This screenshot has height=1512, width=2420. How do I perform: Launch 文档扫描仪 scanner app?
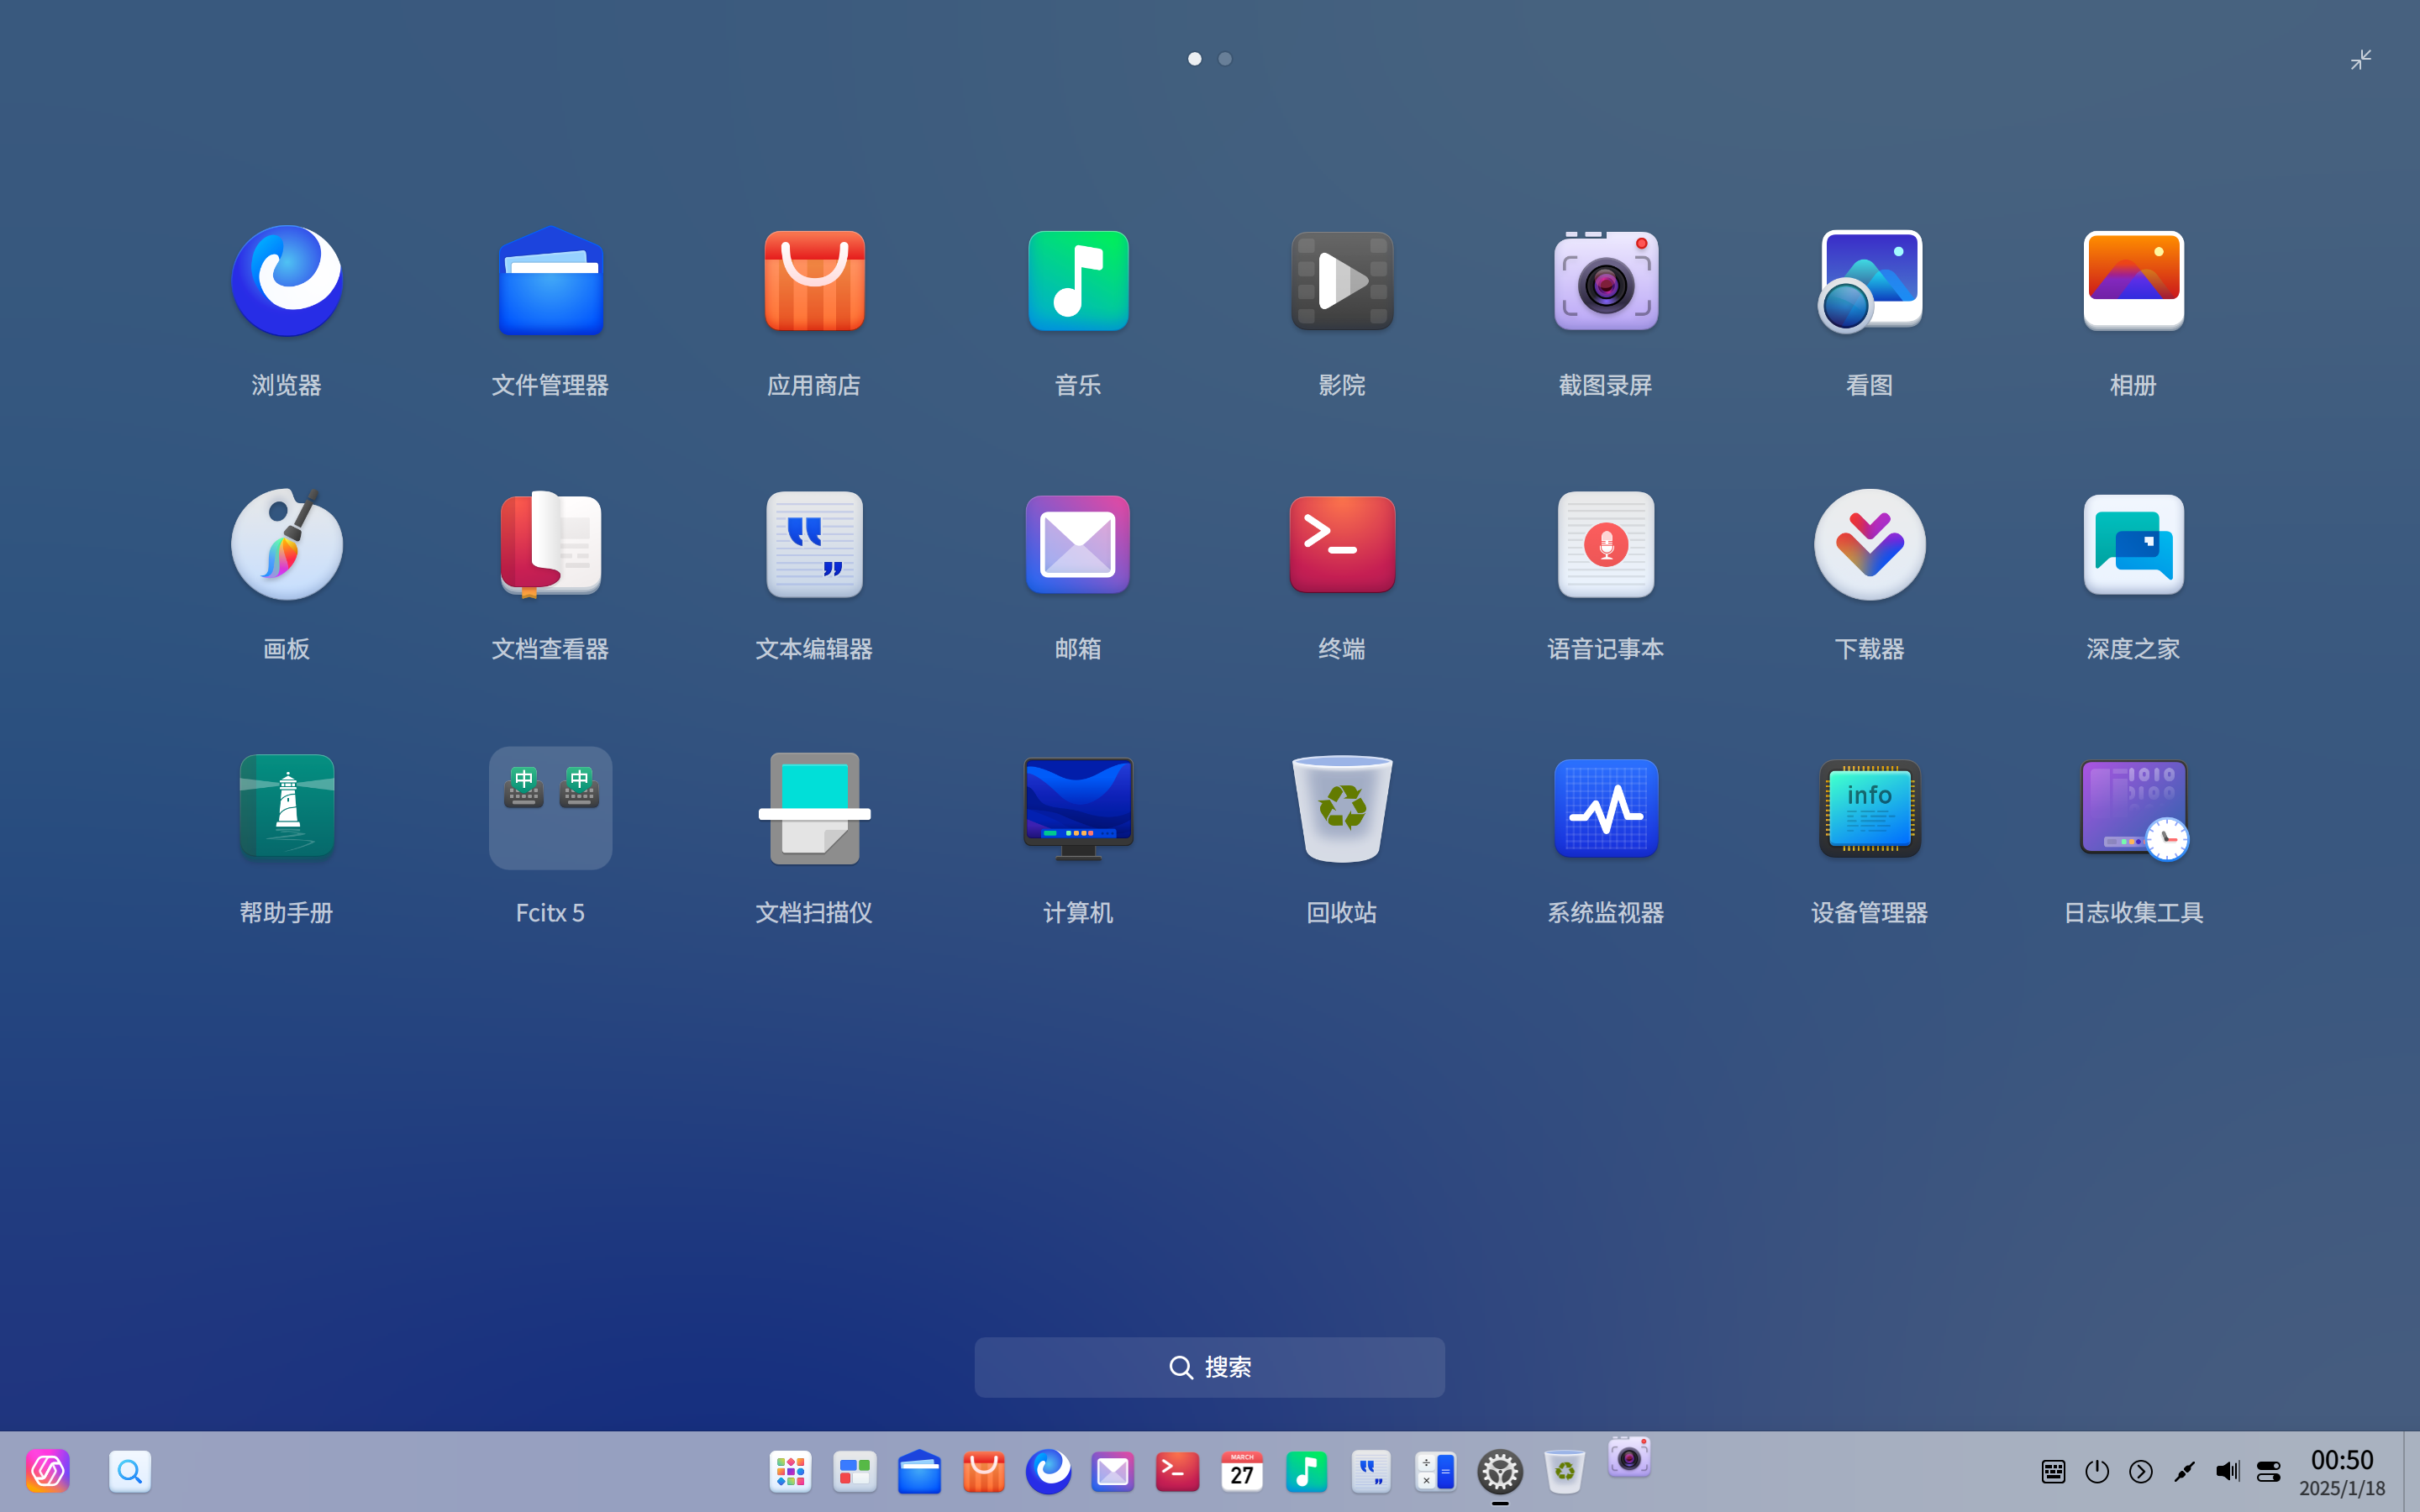coord(814,808)
